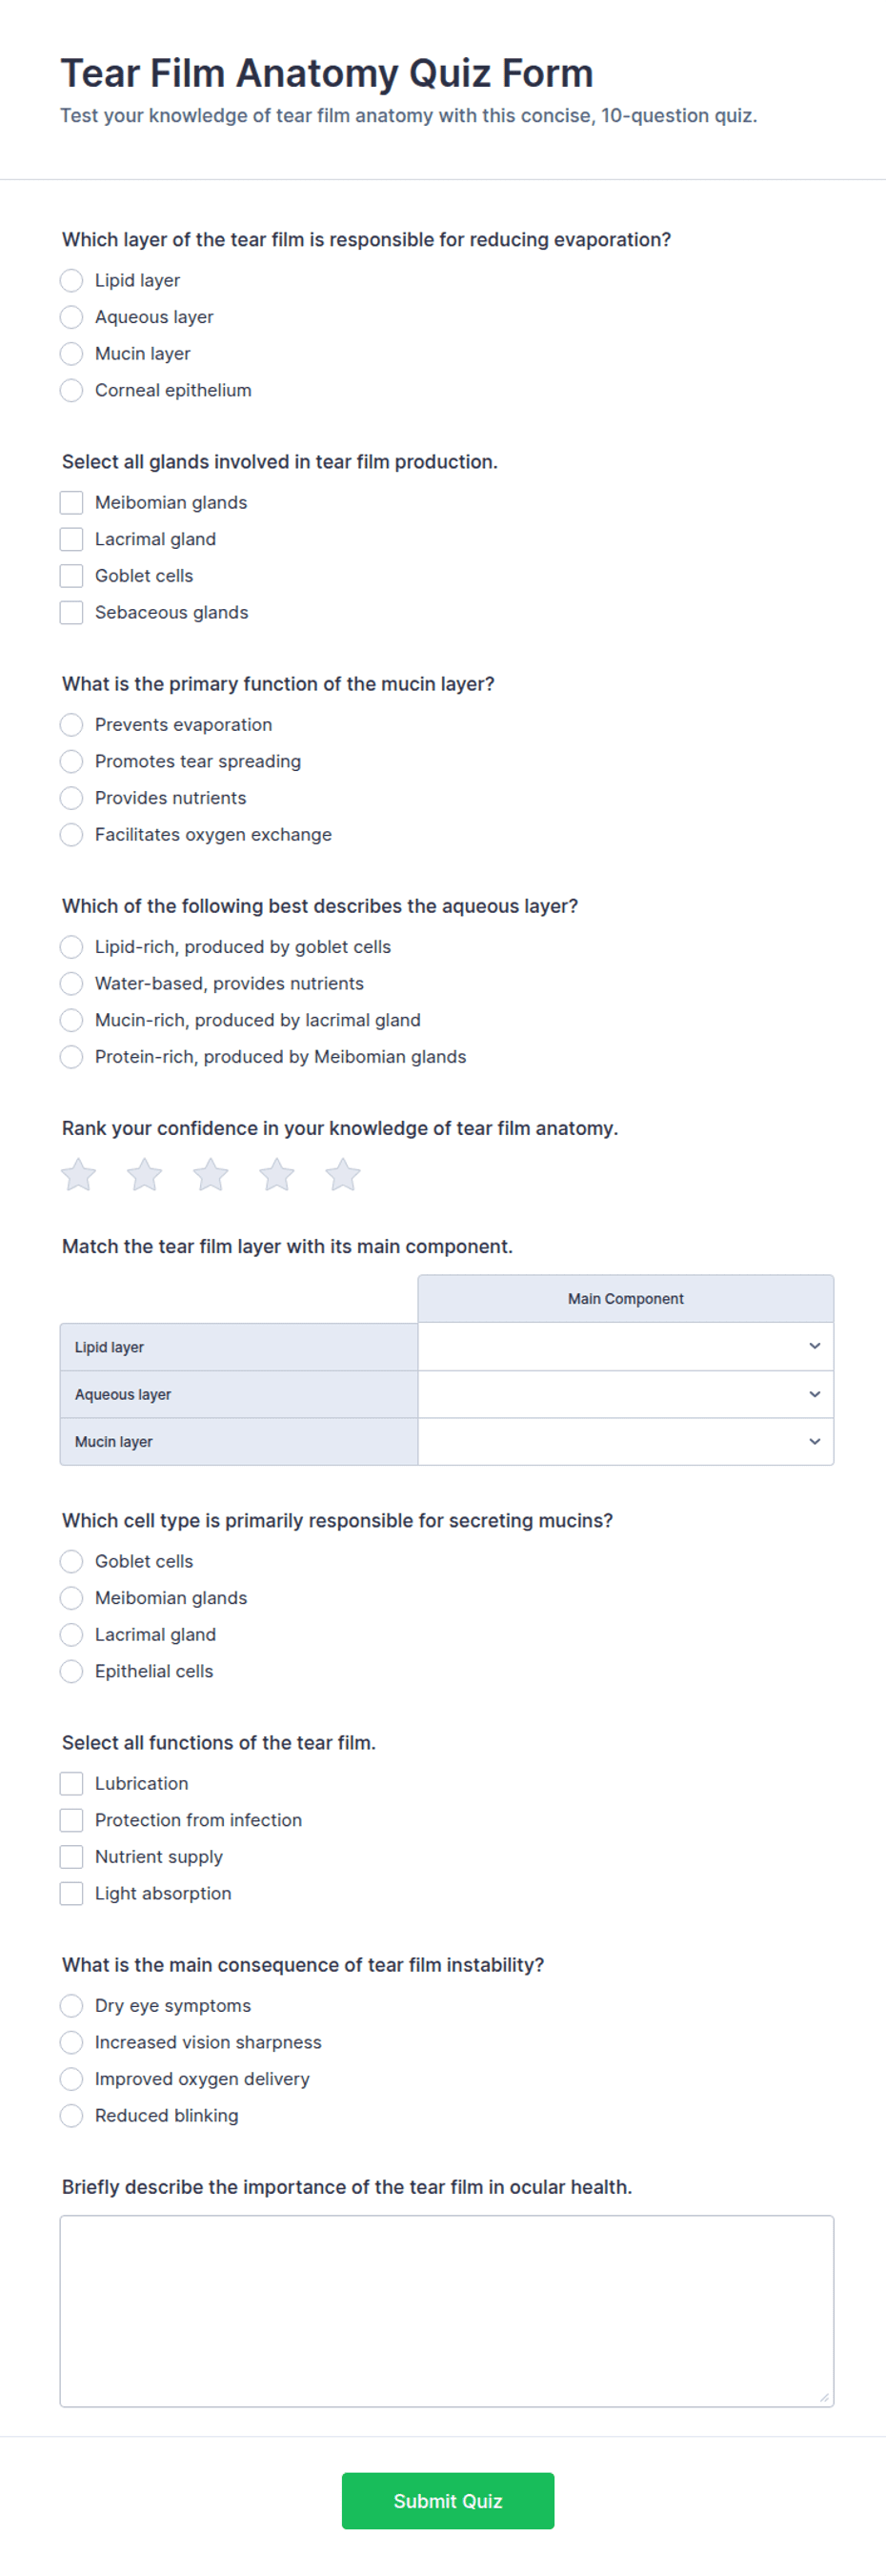Pick Goblet cells for secreting mucins
Screen dimensions: 886x2576
(x=71, y=1561)
